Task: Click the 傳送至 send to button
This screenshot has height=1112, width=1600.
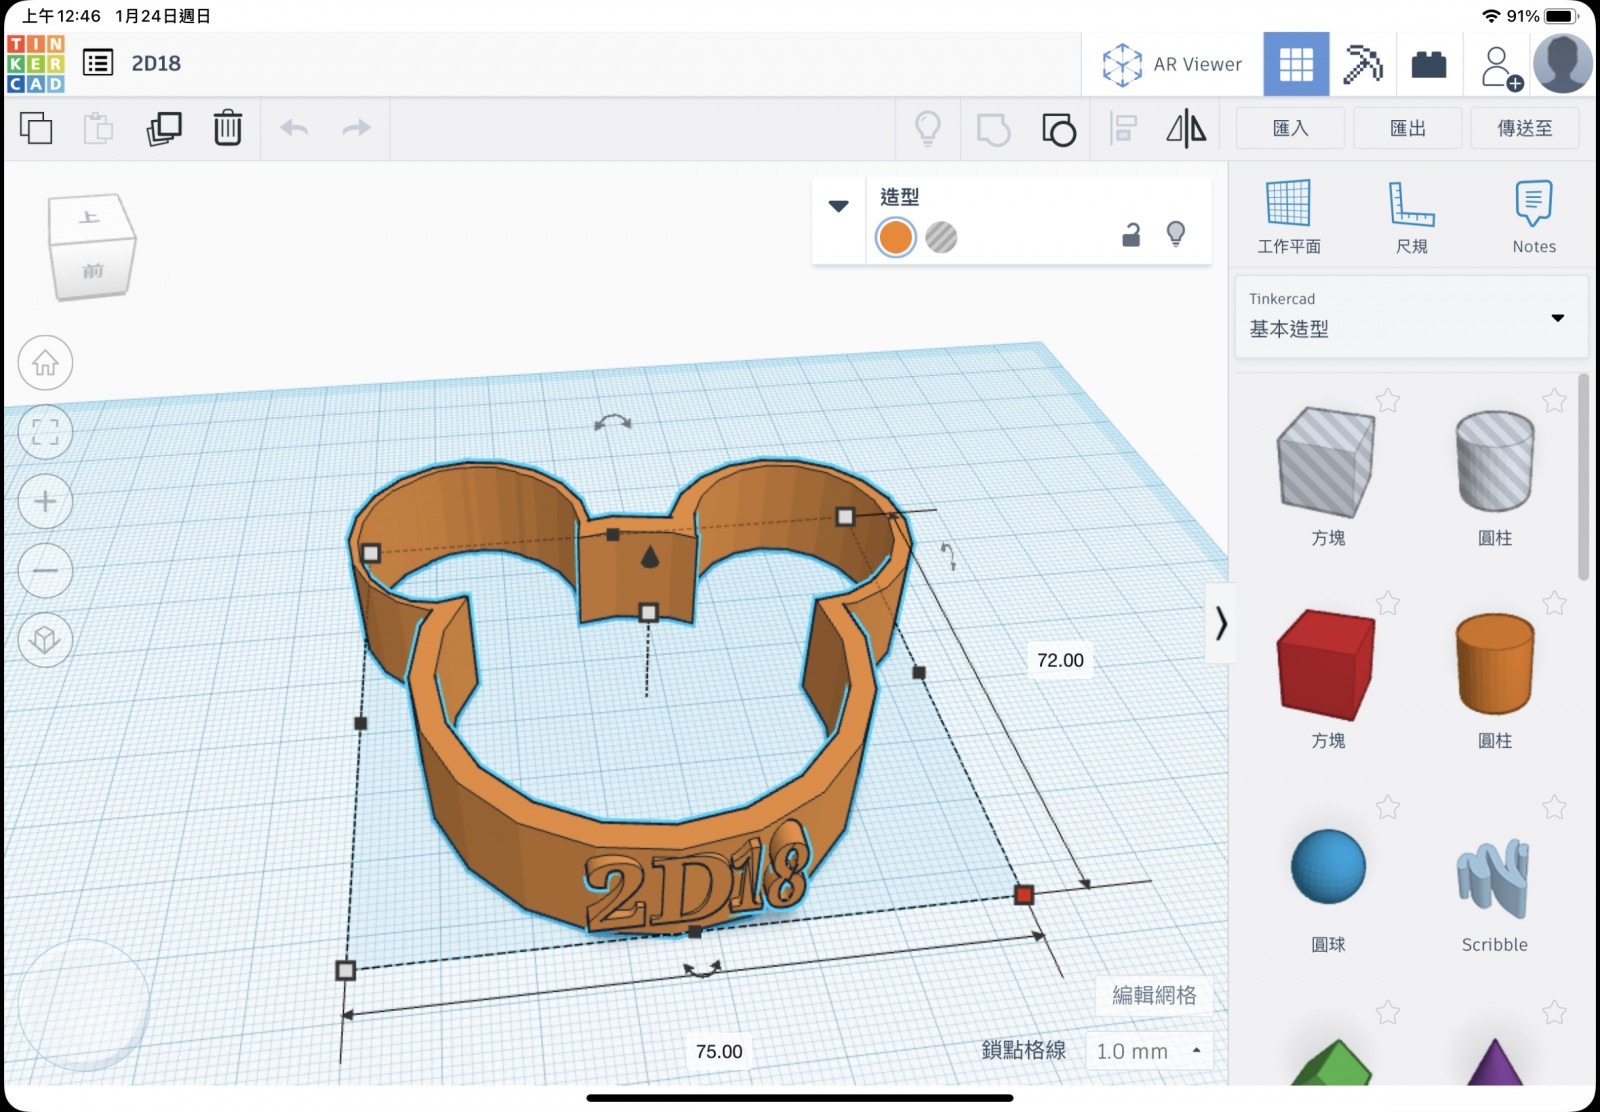Action: click(x=1525, y=128)
